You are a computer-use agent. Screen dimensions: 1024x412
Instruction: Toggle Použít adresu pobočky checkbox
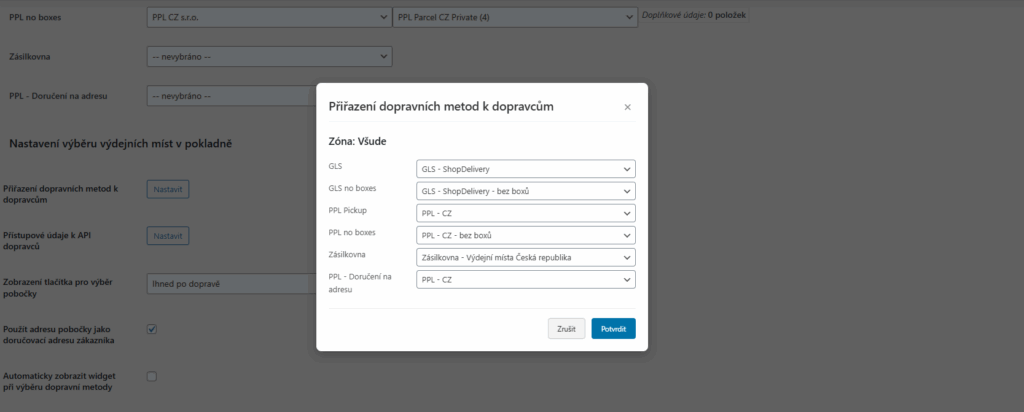pyautogui.click(x=152, y=329)
